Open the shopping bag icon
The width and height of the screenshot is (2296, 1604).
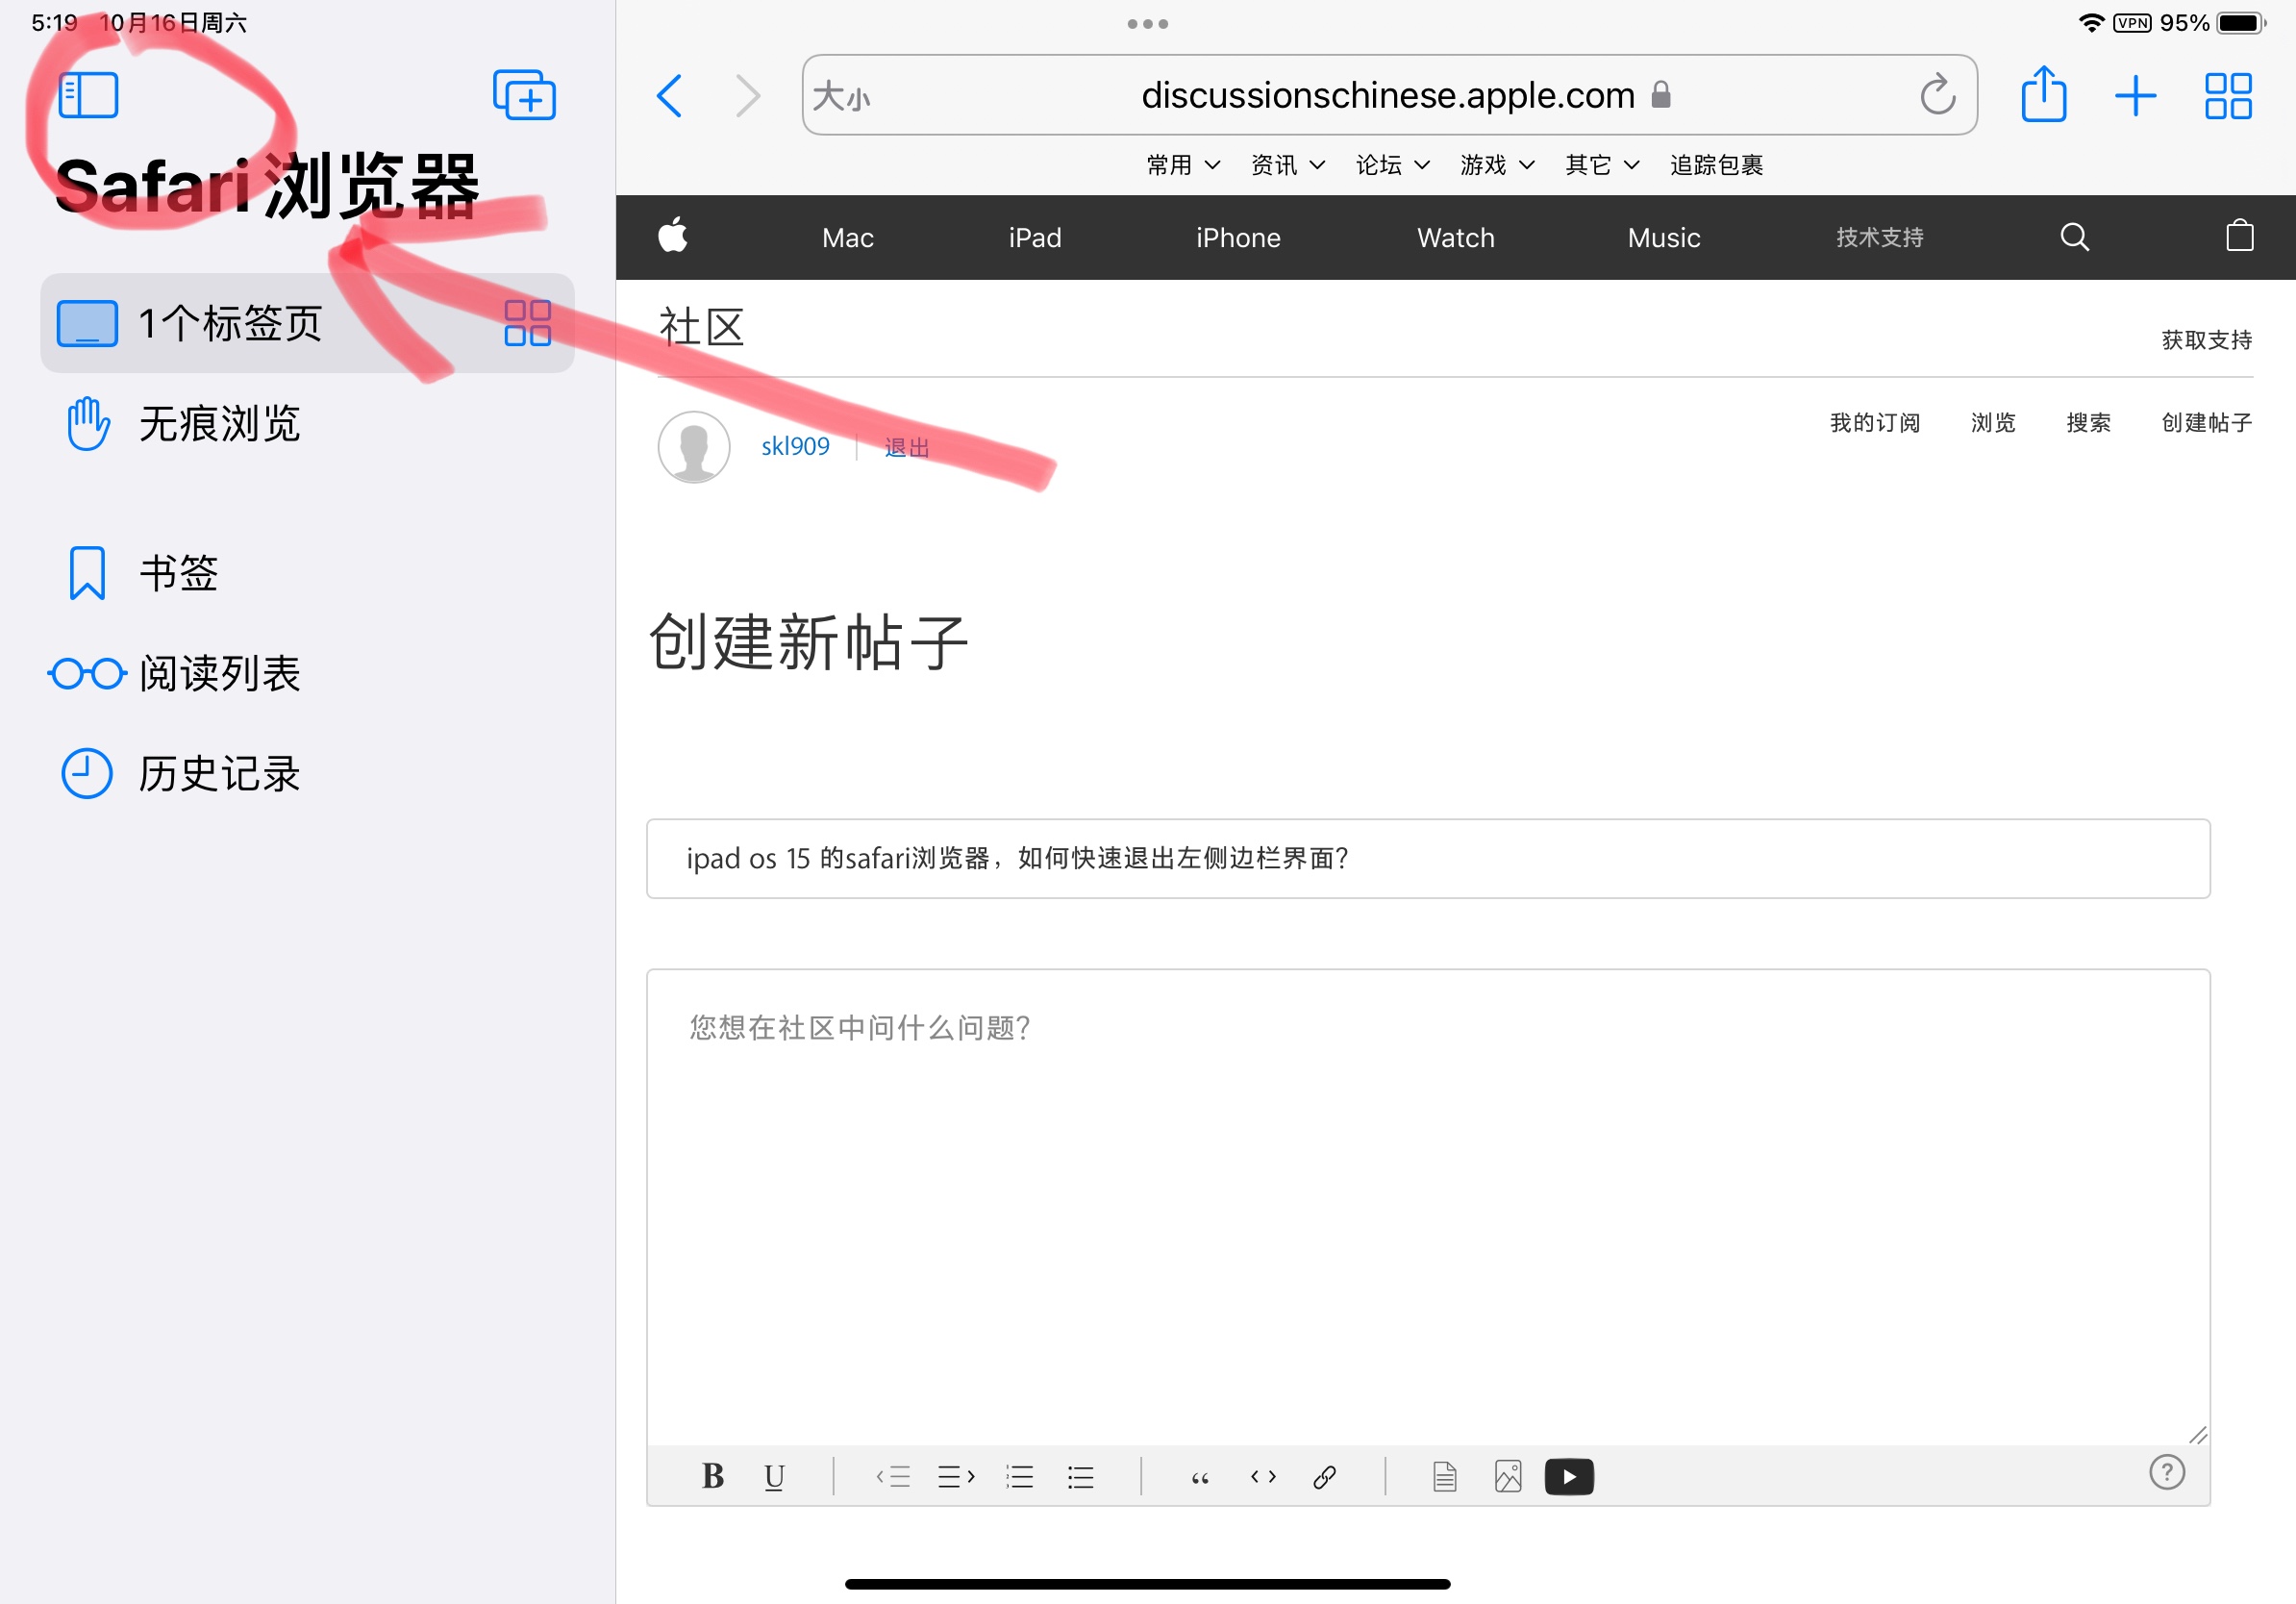coord(2240,236)
